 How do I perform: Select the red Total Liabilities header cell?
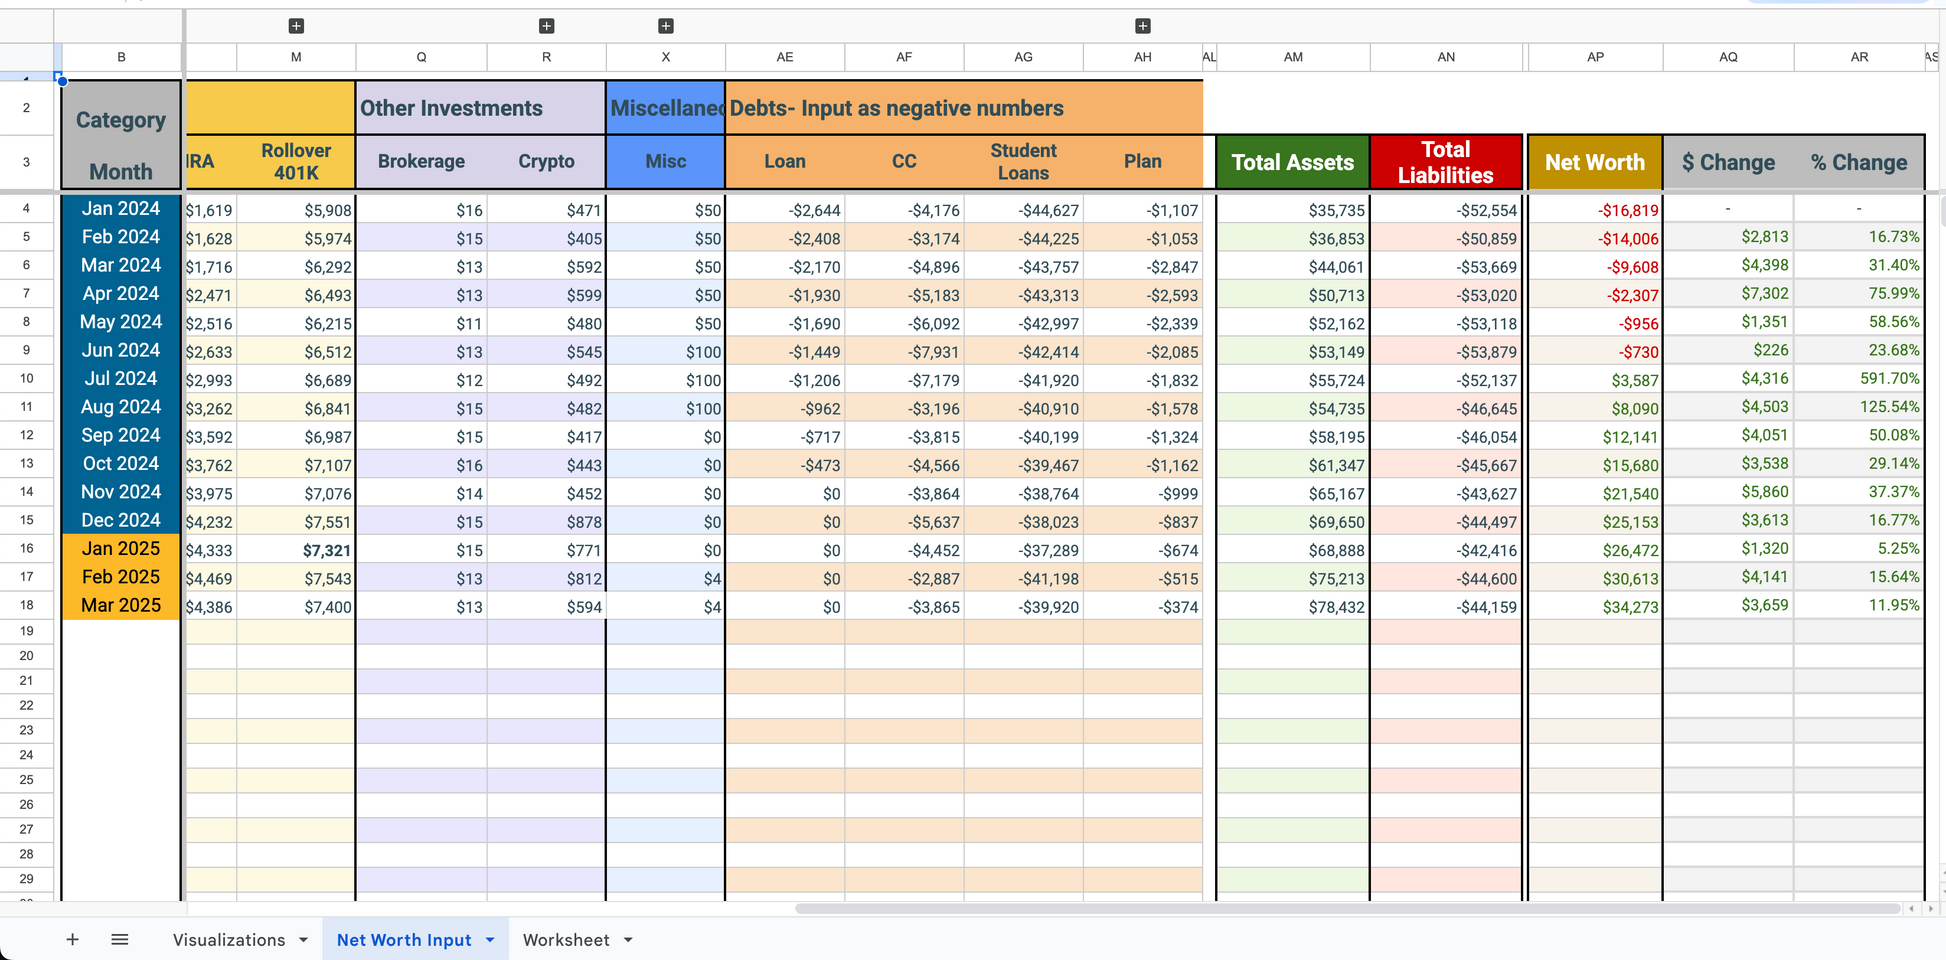click(x=1446, y=162)
